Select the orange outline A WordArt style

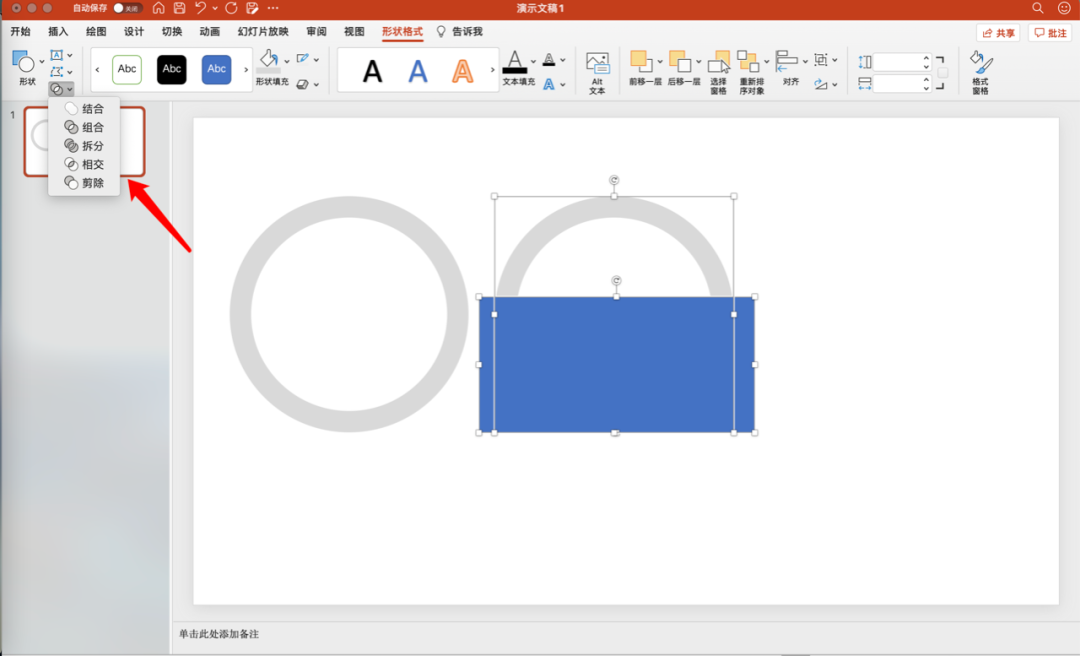(x=462, y=71)
